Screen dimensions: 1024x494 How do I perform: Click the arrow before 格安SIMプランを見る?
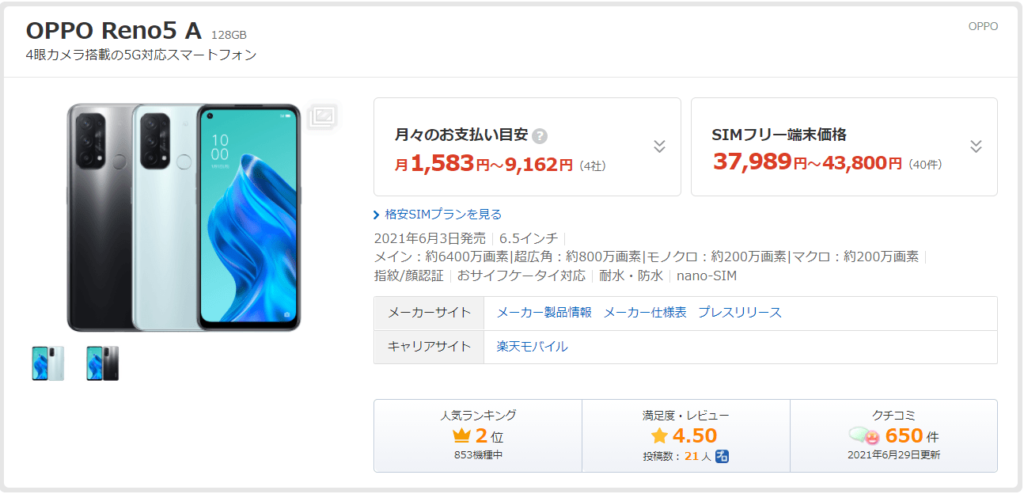(x=376, y=215)
